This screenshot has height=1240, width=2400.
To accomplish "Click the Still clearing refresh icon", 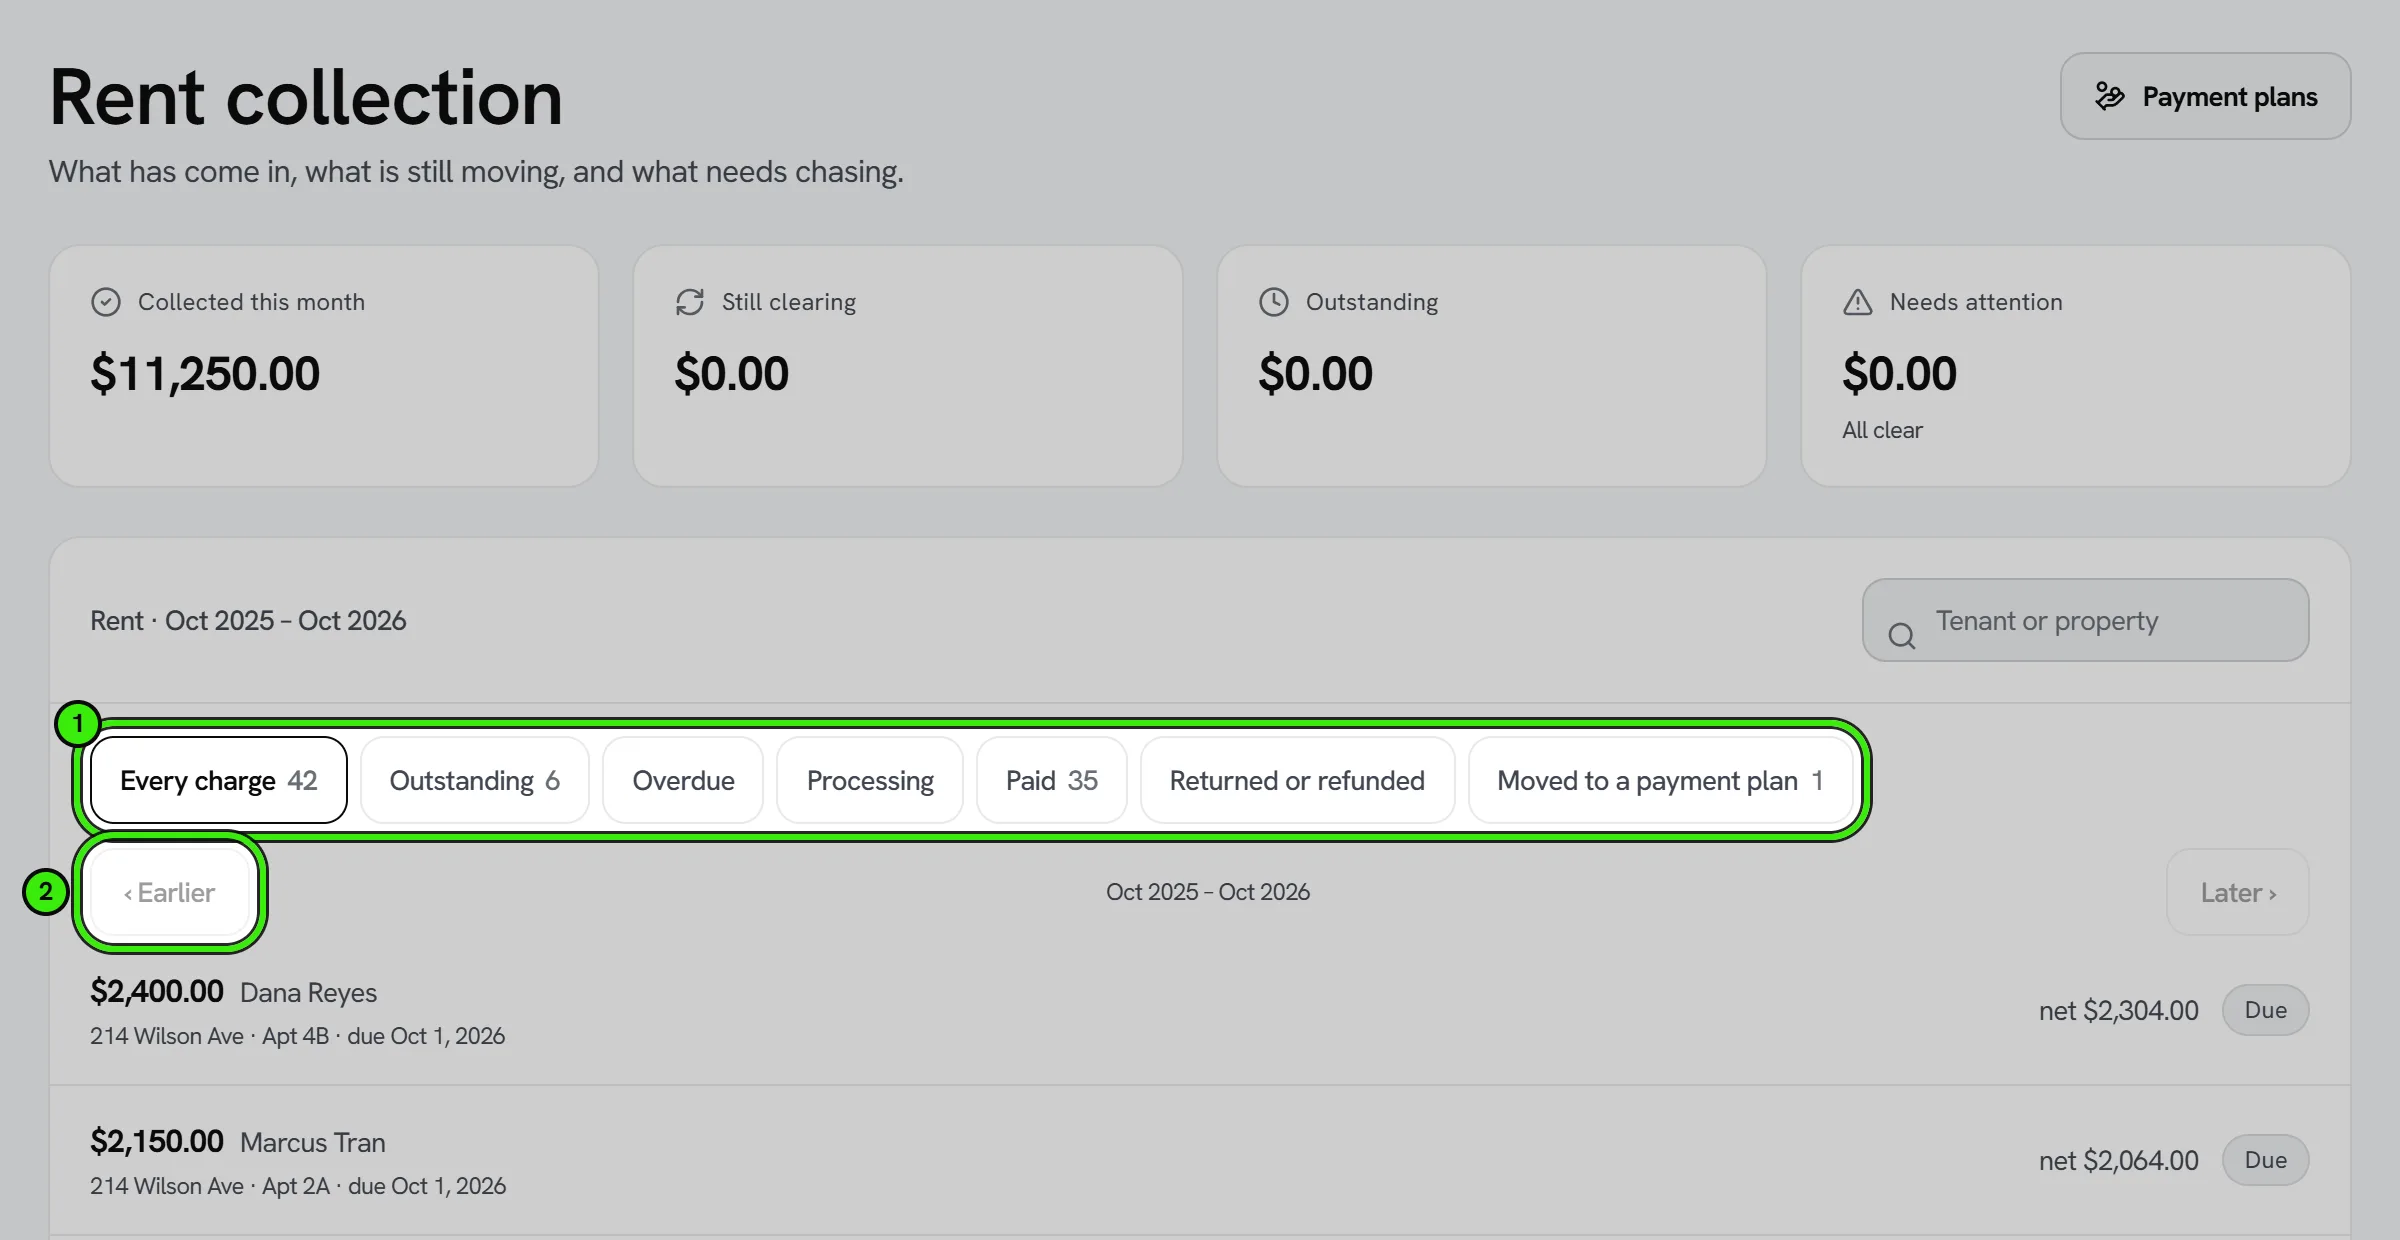I will click(690, 302).
